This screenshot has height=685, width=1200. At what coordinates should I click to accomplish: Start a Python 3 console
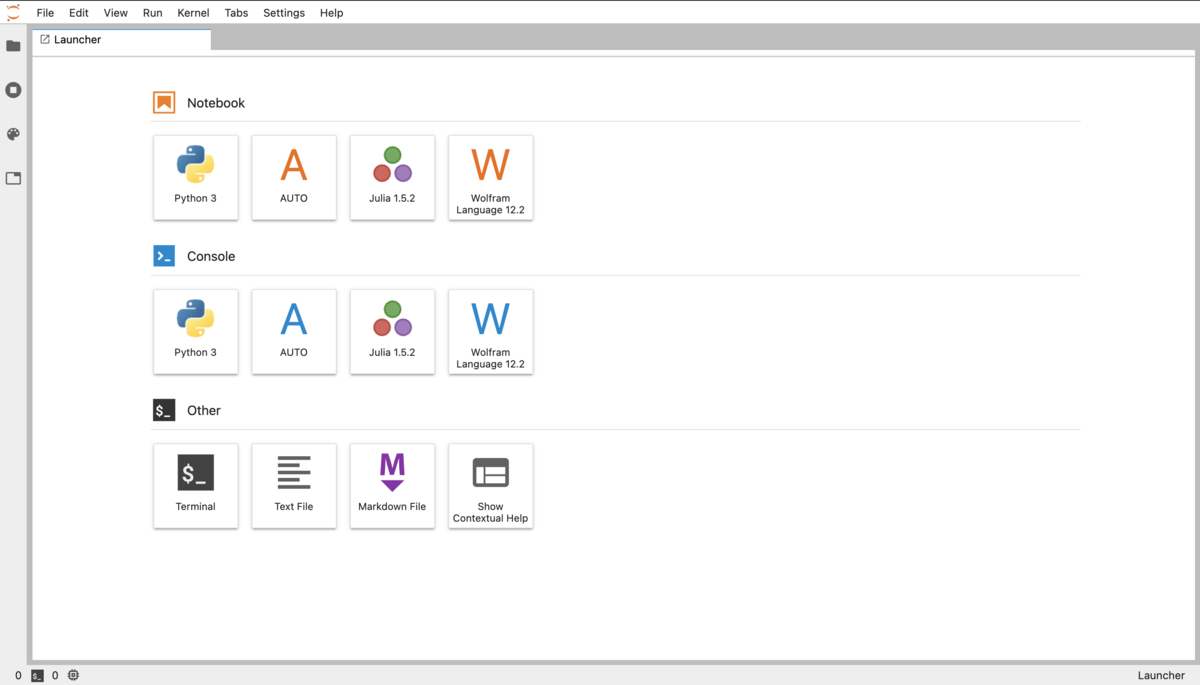[x=196, y=332]
